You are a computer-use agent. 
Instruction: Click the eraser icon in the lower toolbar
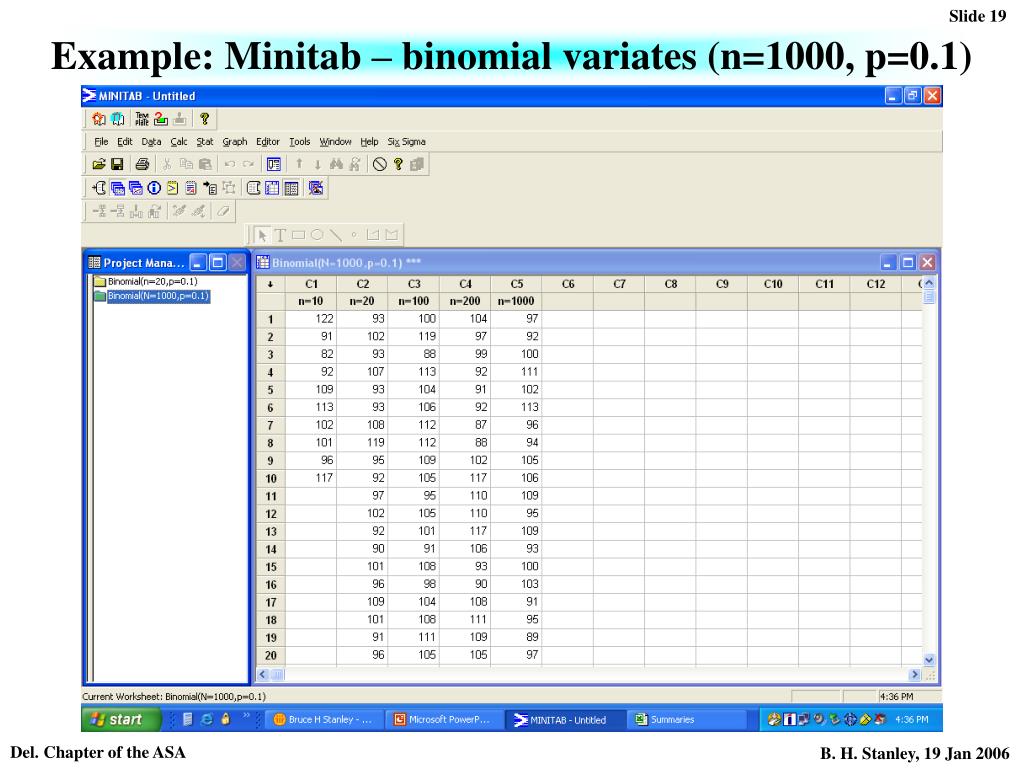click(223, 211)
